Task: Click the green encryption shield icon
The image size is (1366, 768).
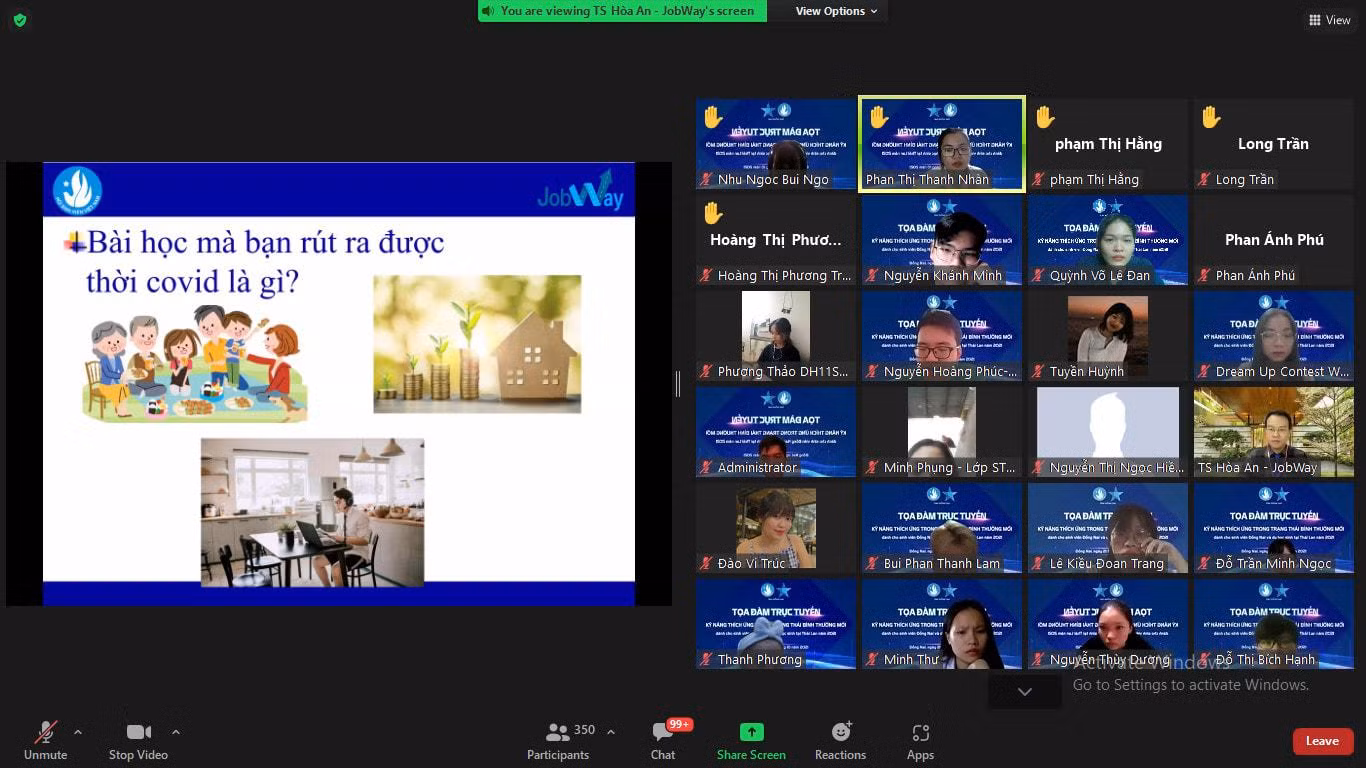Action: (20, 20)
